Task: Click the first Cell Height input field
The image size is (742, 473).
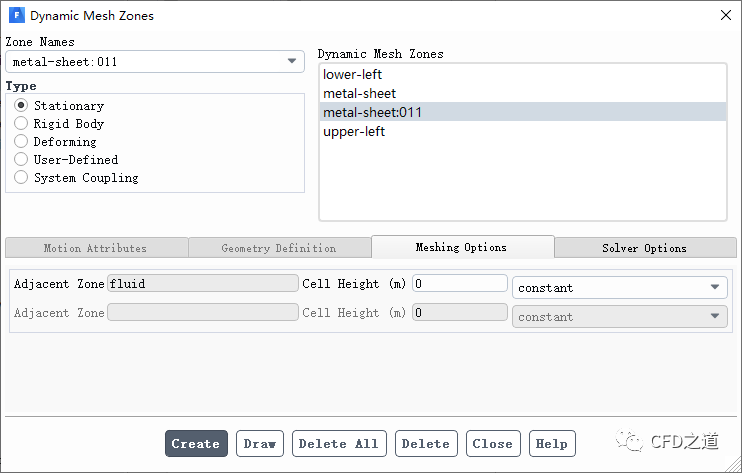Action: 460,283
